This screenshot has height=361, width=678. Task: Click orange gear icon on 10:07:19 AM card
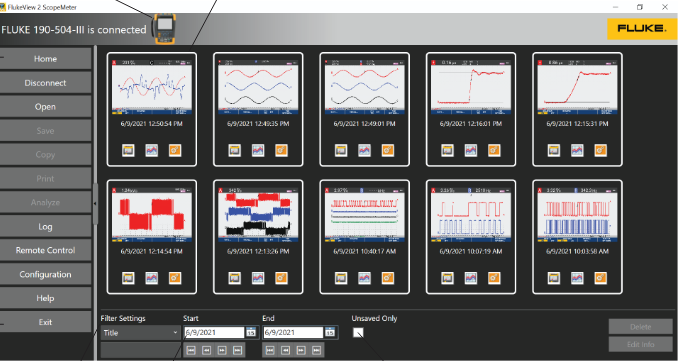[494, 278]
